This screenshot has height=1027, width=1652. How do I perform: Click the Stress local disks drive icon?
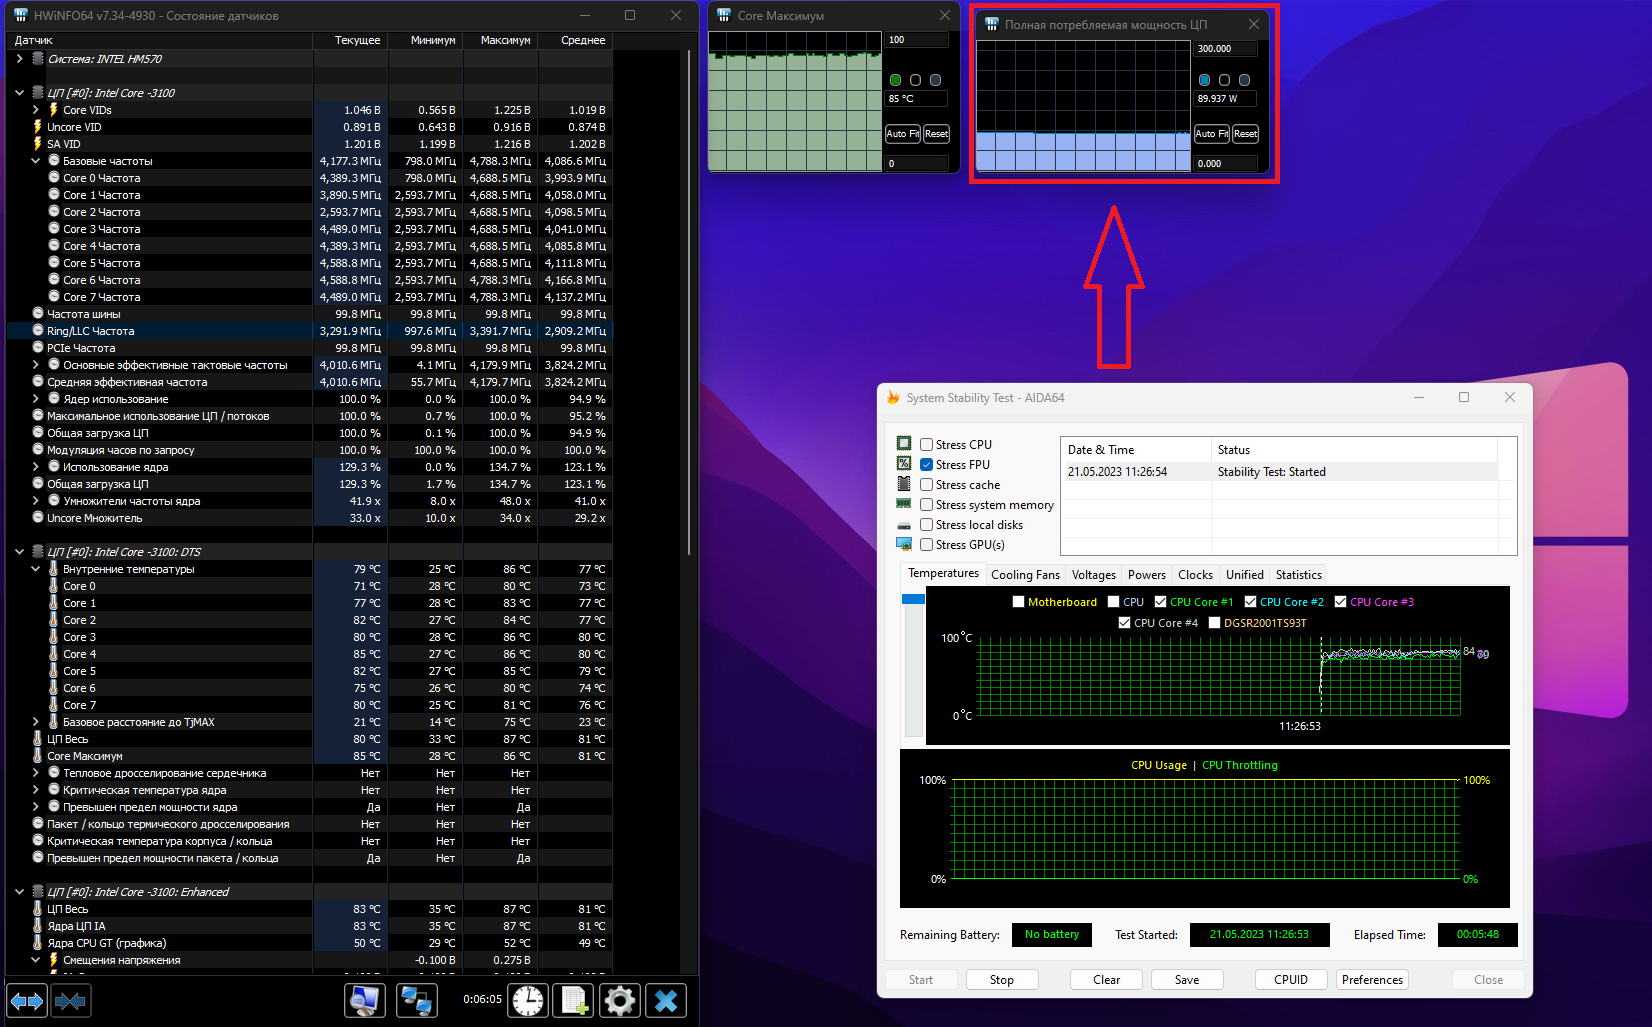pyautogui.click(x=904, y=525)
